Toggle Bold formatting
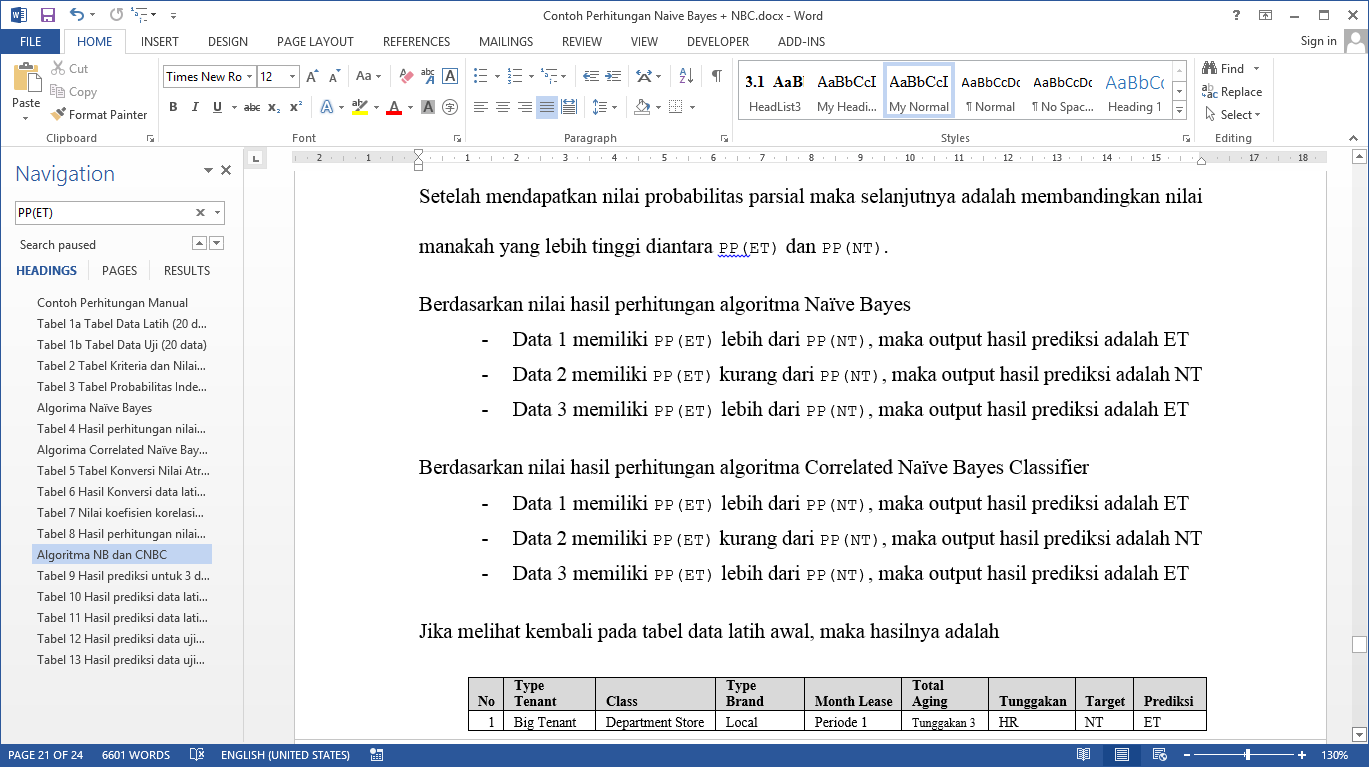Image resolution: width=1369 pixels, height=767 pixels. 173,107
